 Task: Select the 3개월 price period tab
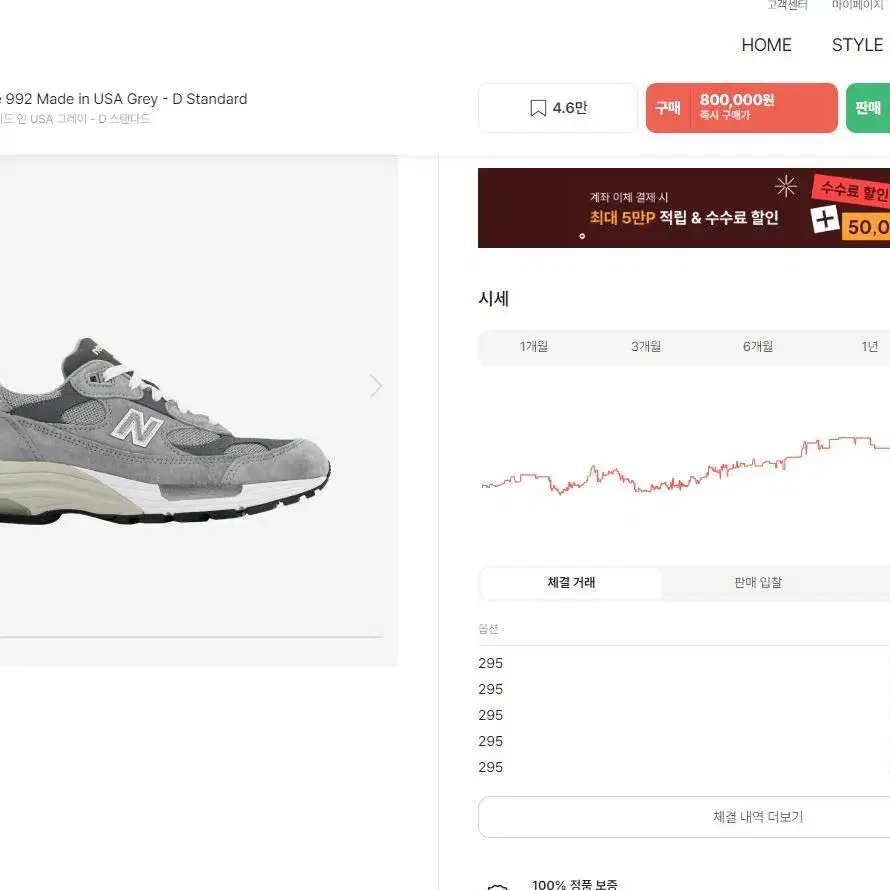tap(646, 346)
